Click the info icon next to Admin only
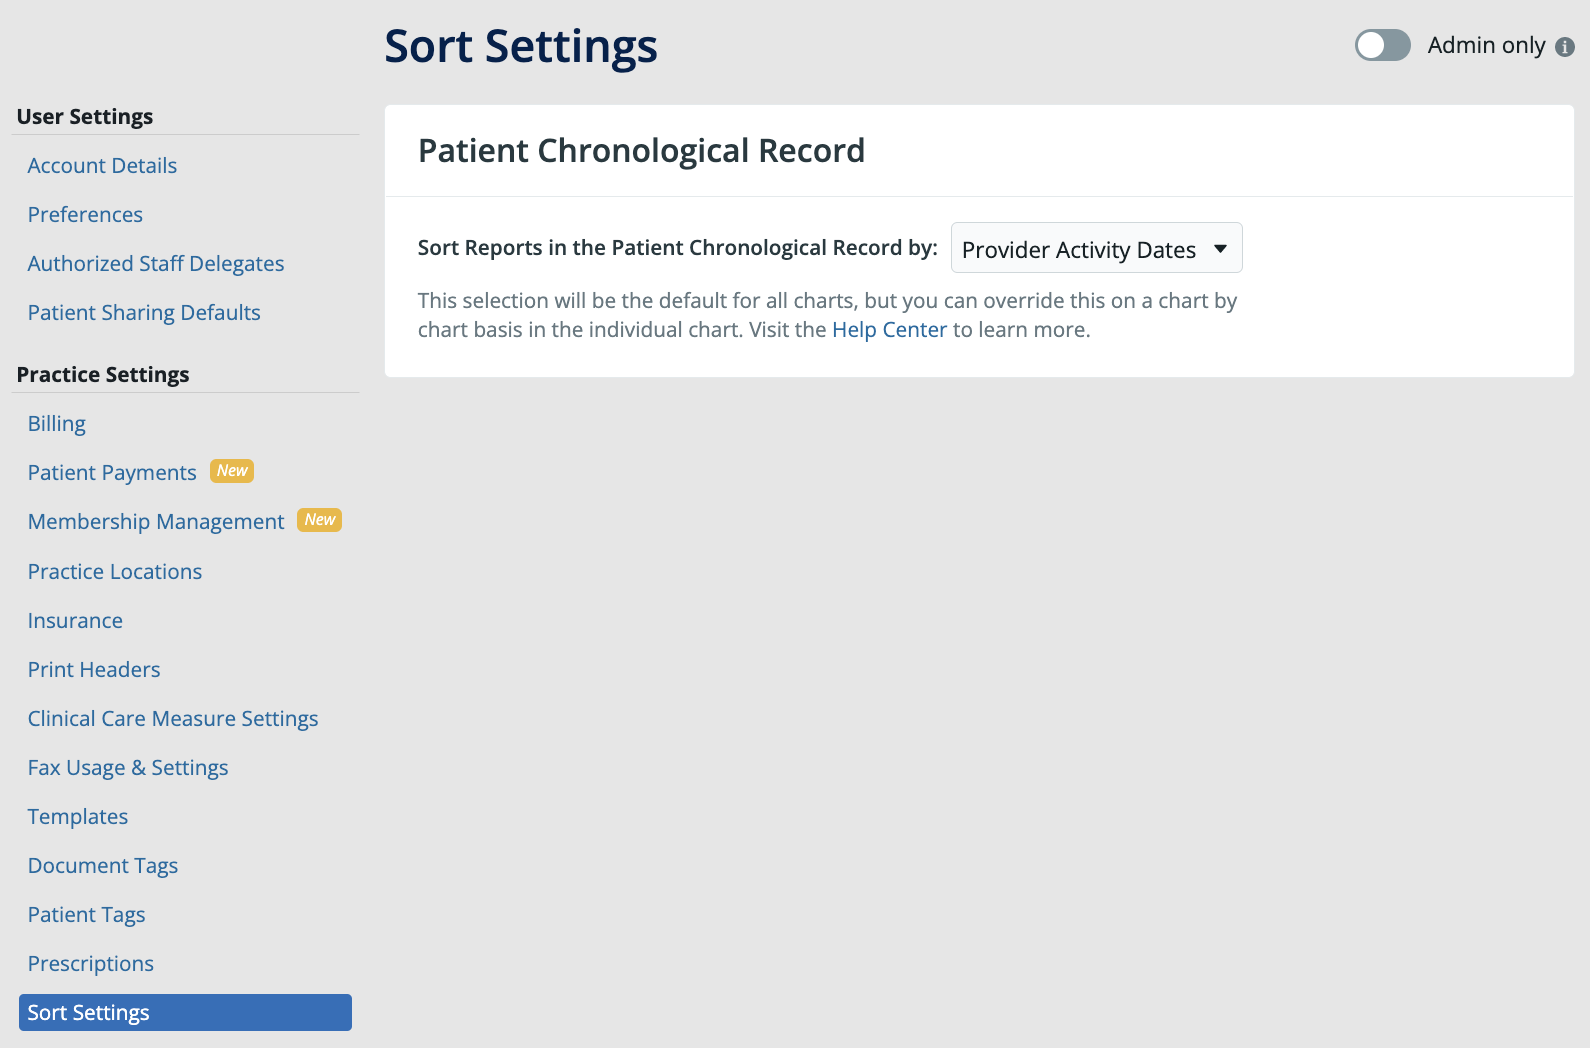This screenshot has width=1590, height=1048. [1566, 46]
